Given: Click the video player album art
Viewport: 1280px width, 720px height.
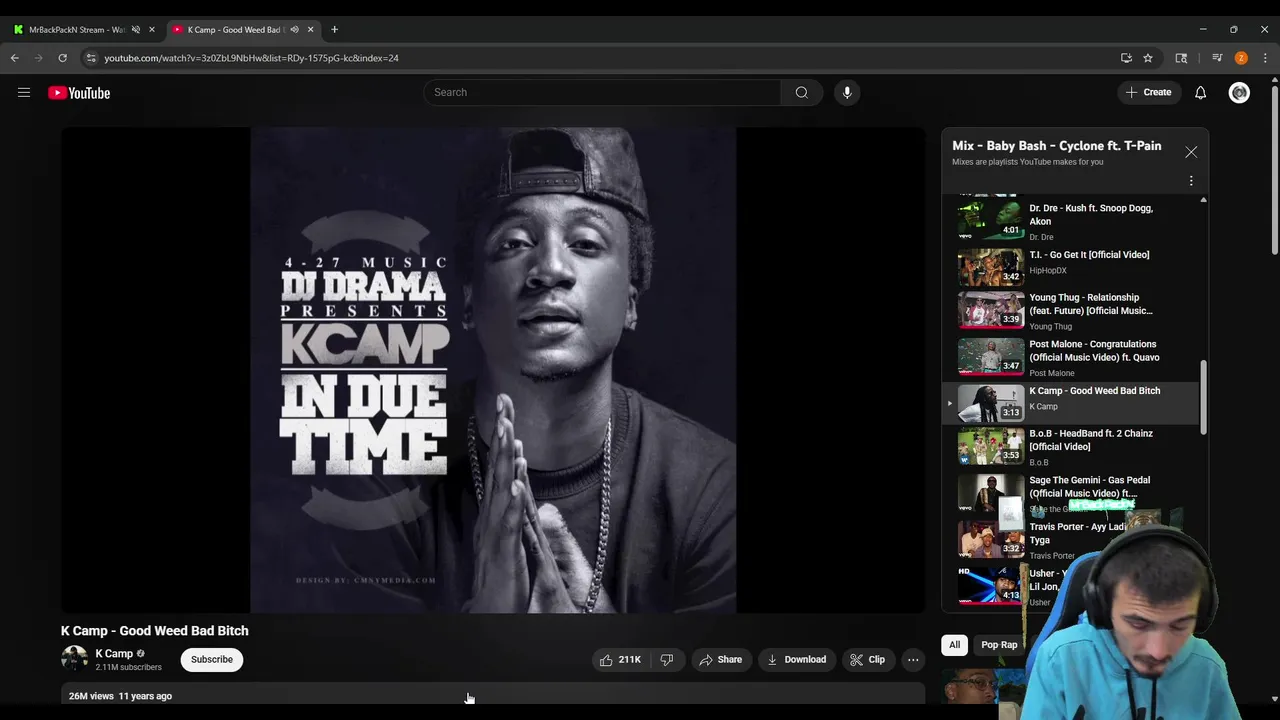Looking at the screenshot, I should 493,370.
